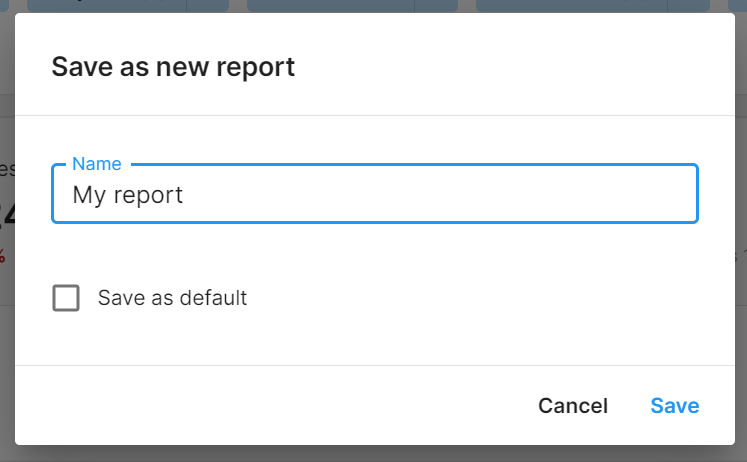
Task: Click empty footer space left of Cancel
Action: coord(280,405)
